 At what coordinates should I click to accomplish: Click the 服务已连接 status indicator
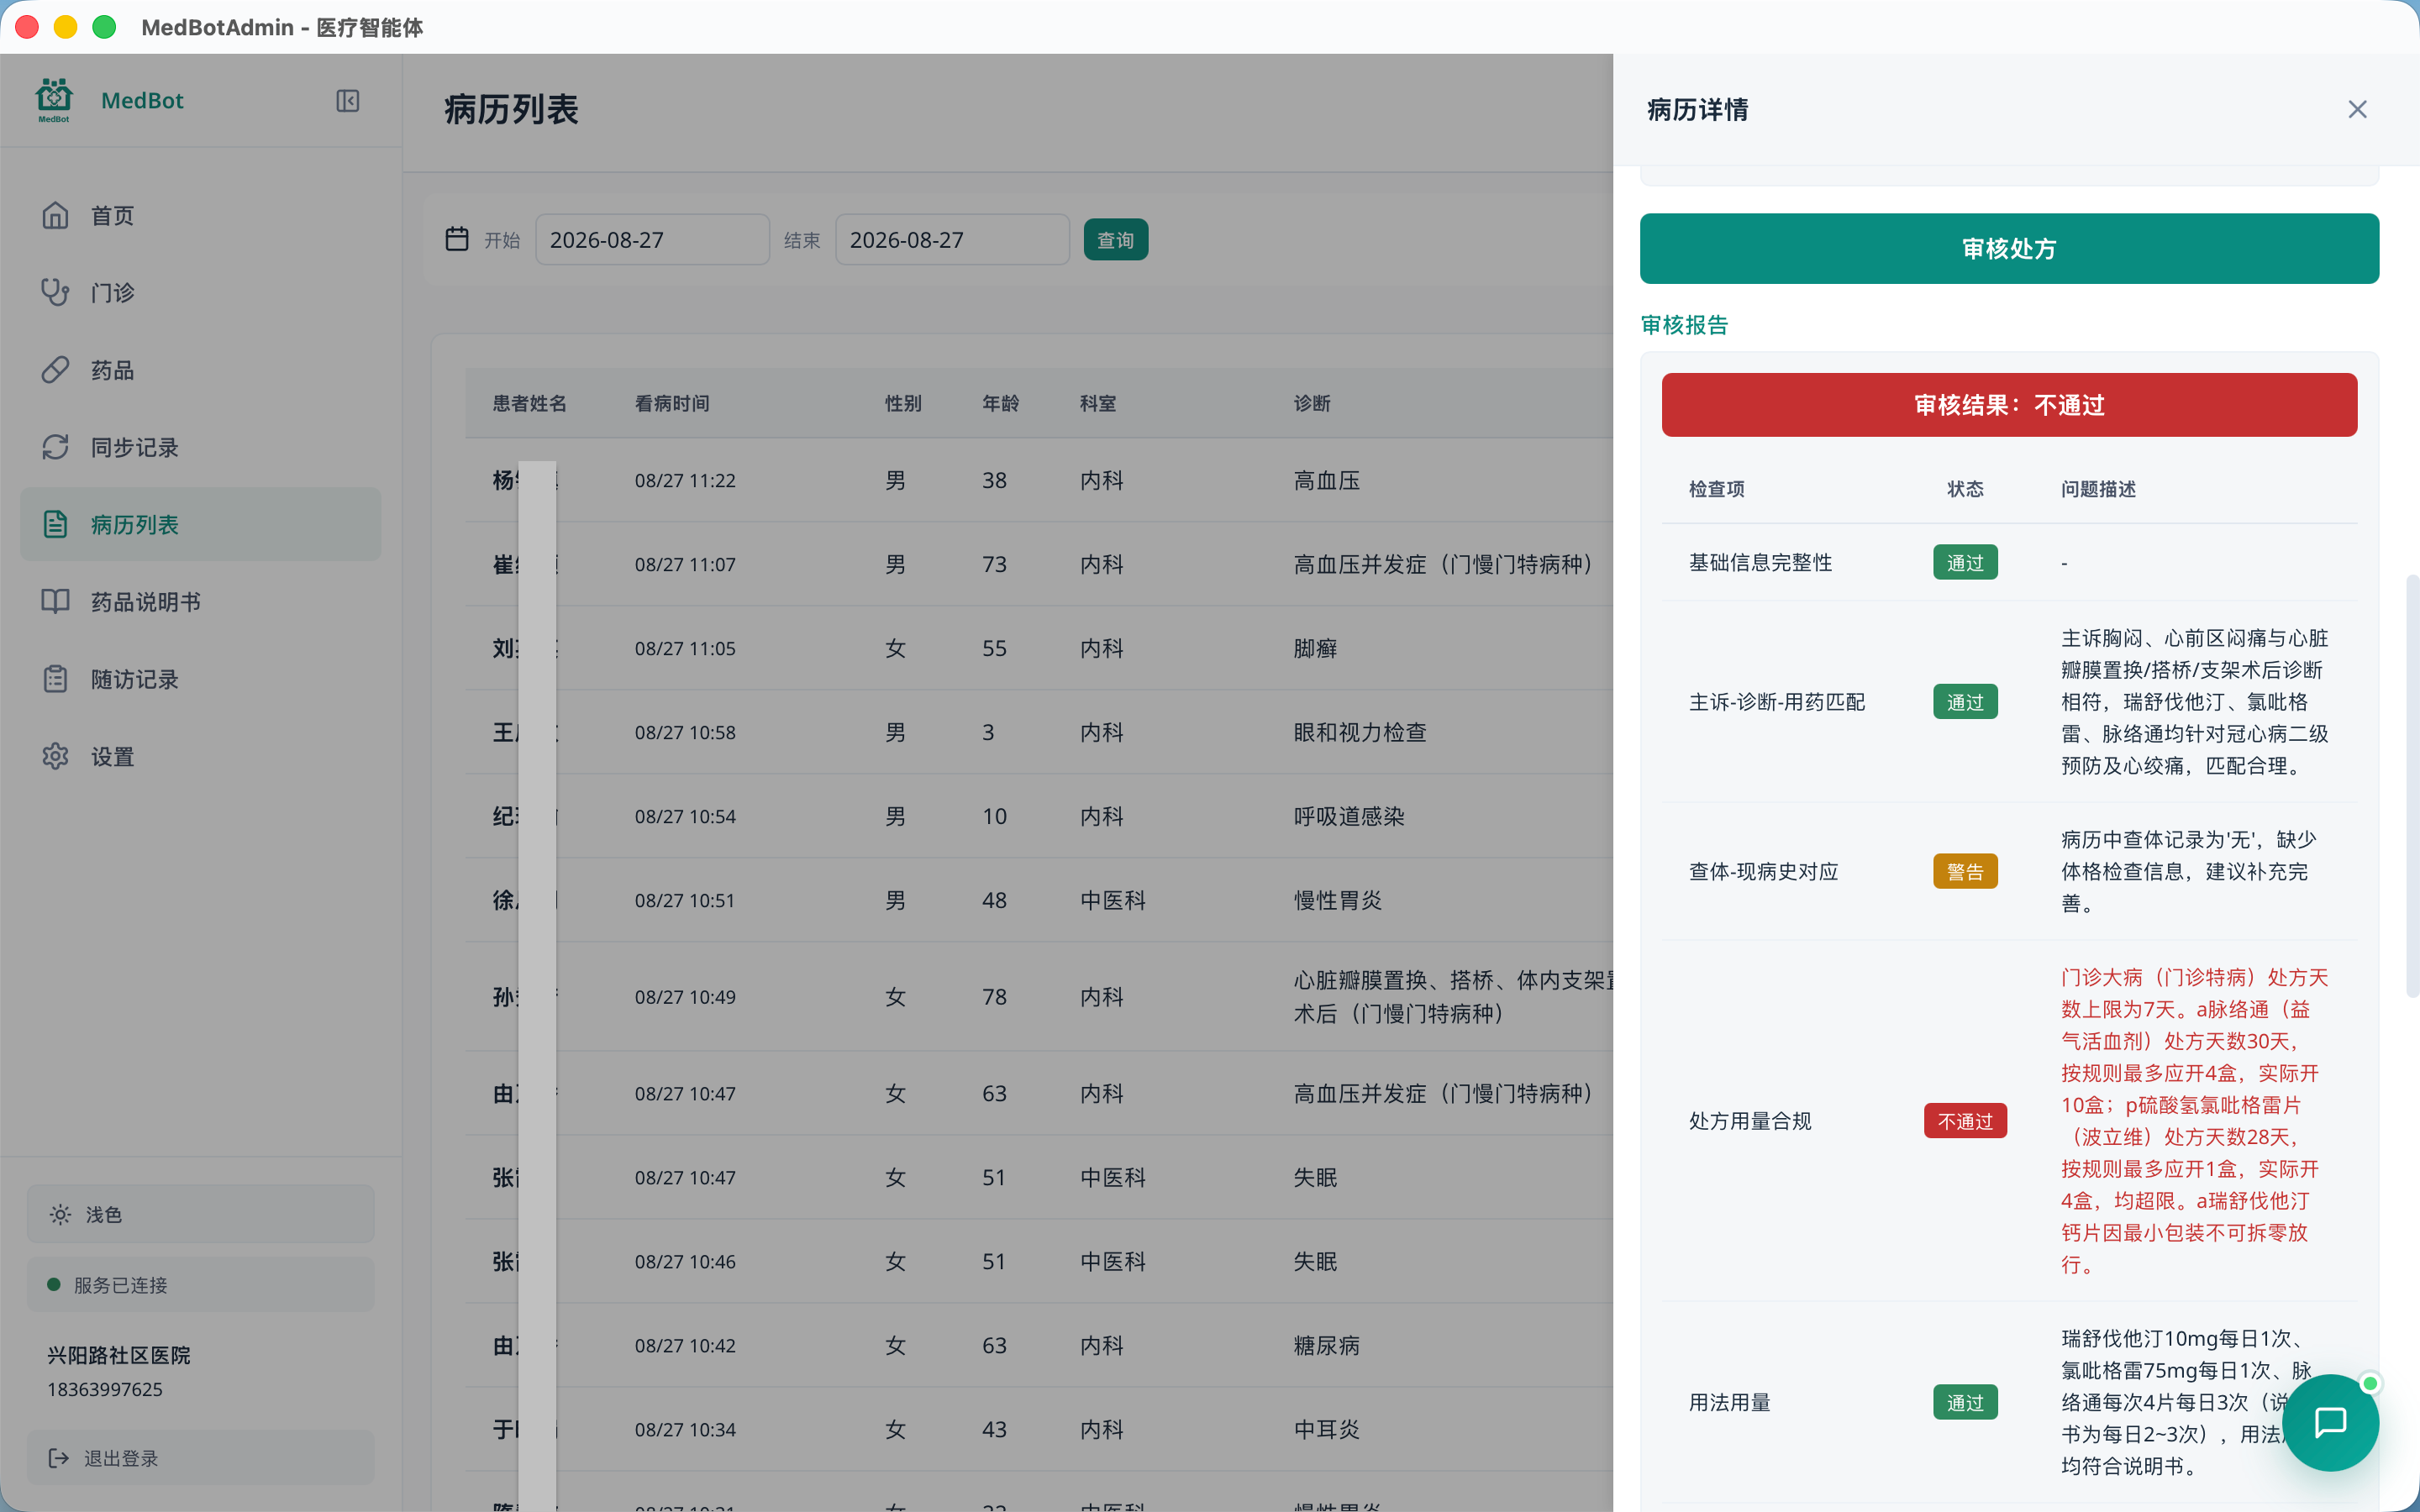point(200,1285)
